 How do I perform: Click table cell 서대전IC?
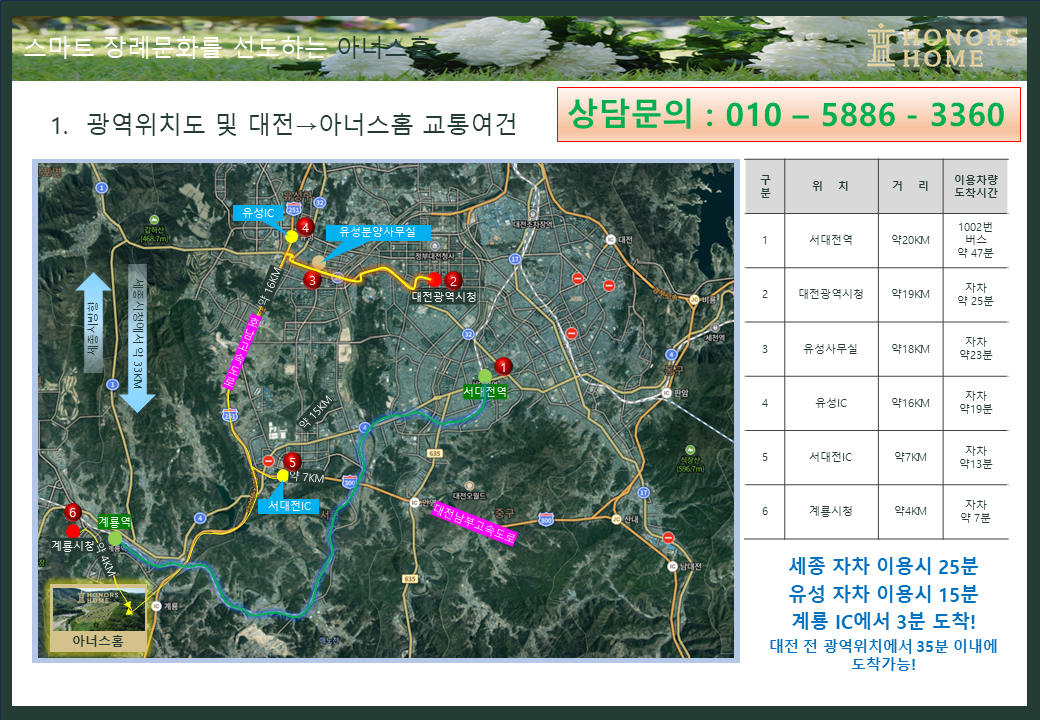[831, 457]
